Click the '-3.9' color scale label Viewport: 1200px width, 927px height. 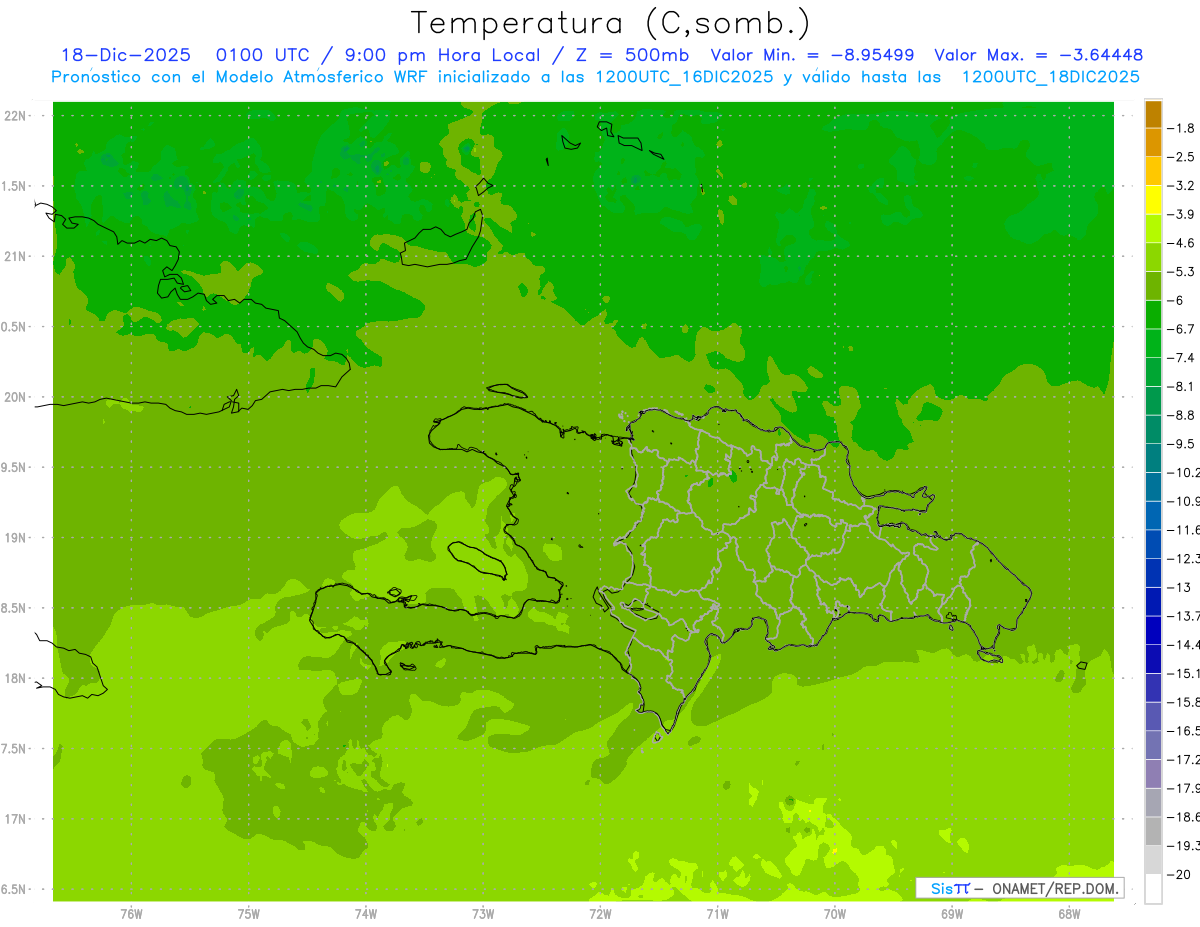pos(1182,214)
